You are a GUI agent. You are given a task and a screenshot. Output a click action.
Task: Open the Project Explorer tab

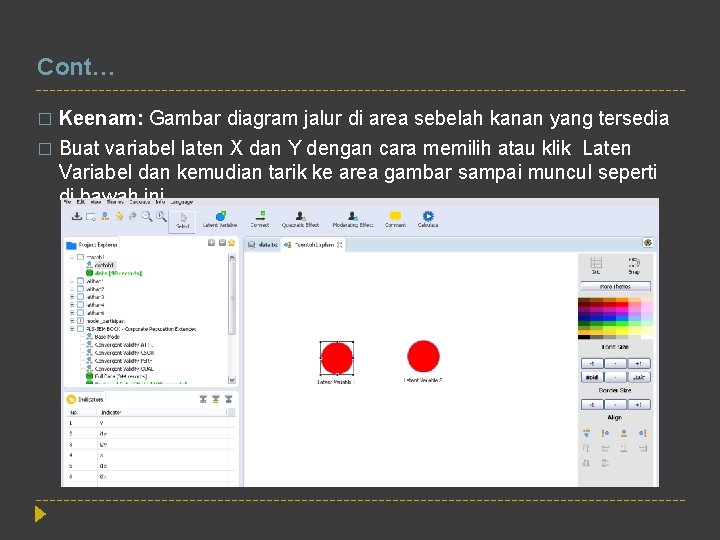click(x=92, y=245)
